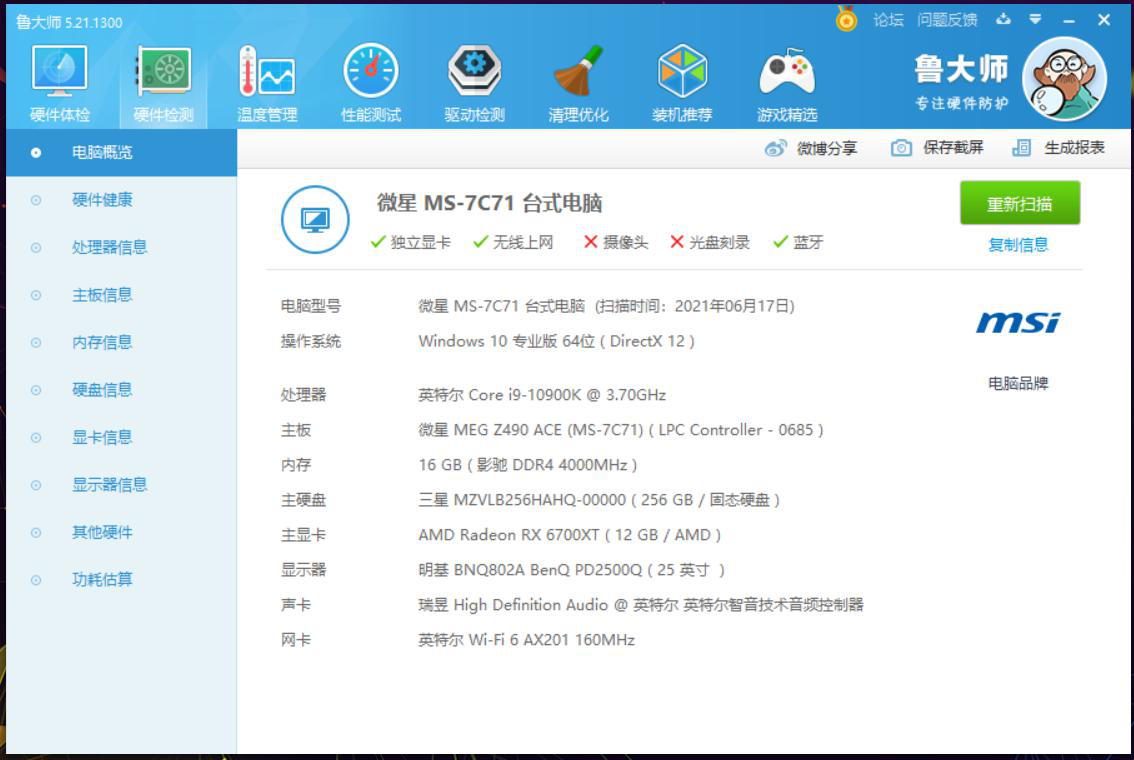Open 驱动检测 driver detection icon
Image resolution: width=1134 pixels, height=760 pixels.
tap(474, 82)
